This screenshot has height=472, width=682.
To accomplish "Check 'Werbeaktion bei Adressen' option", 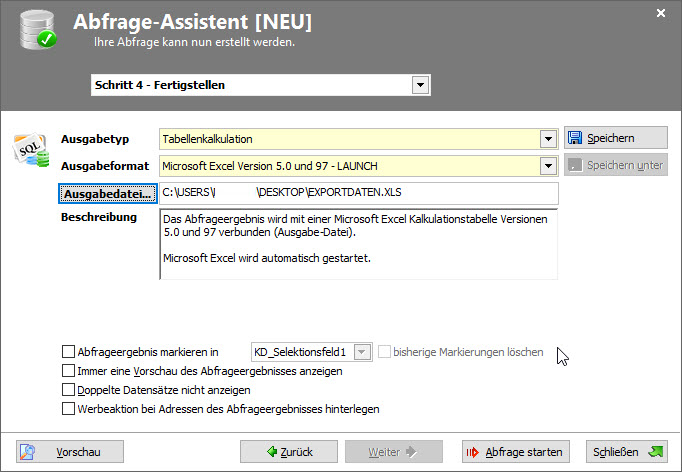I will pyautogui.click(x=68, y=409).
